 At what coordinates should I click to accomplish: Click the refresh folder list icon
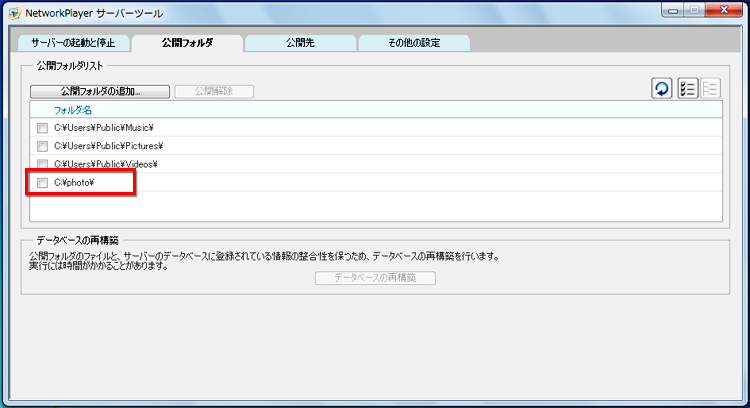[x=662, y=88]
